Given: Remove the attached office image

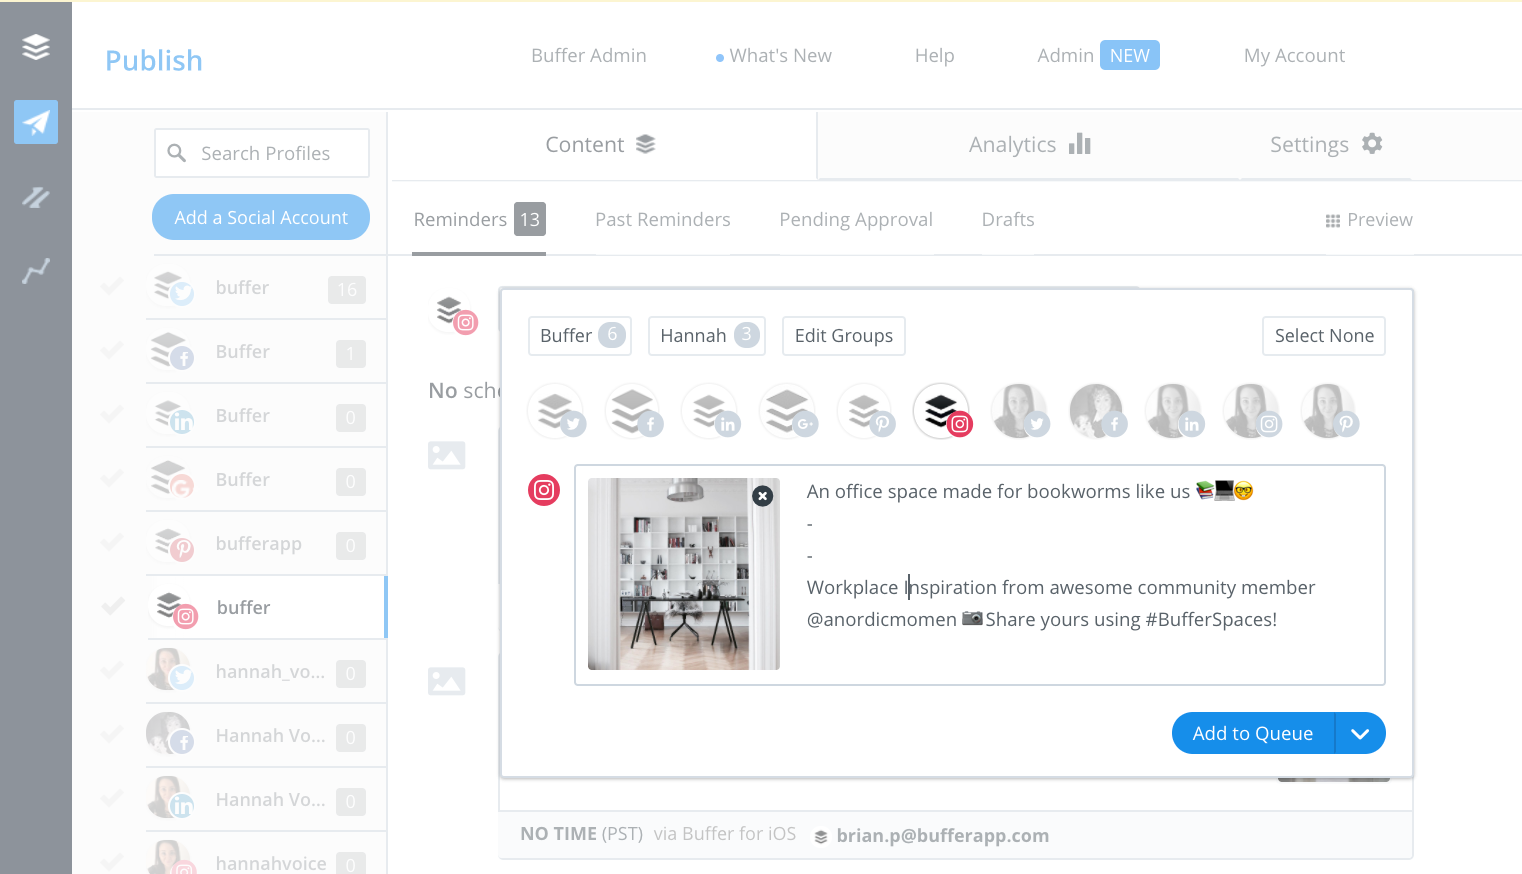Looking at the screenshot, I should click(762, 496).
